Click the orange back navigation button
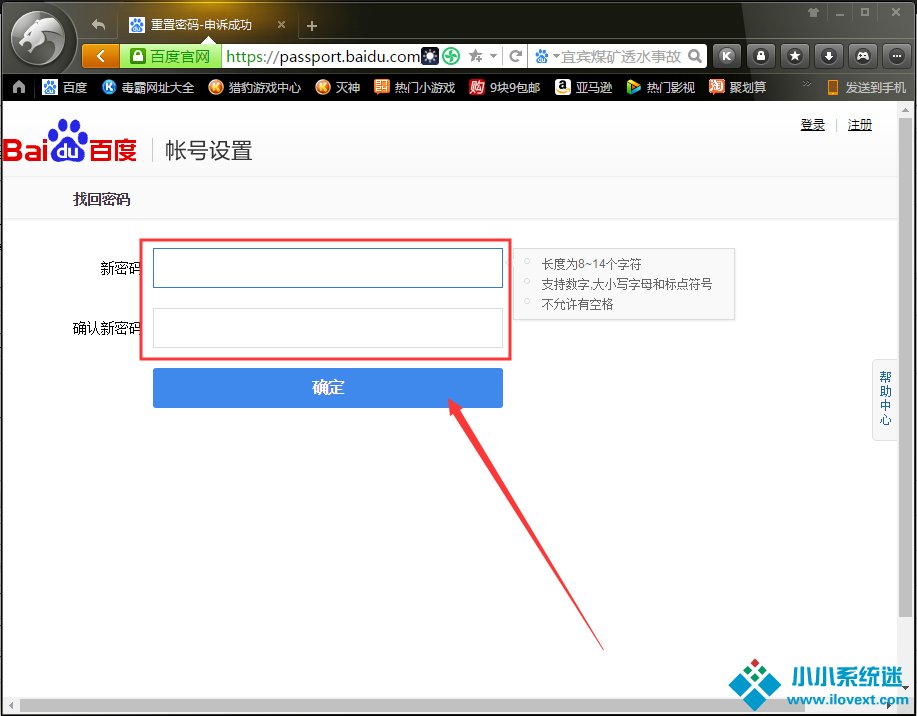 tap(100, 56)
